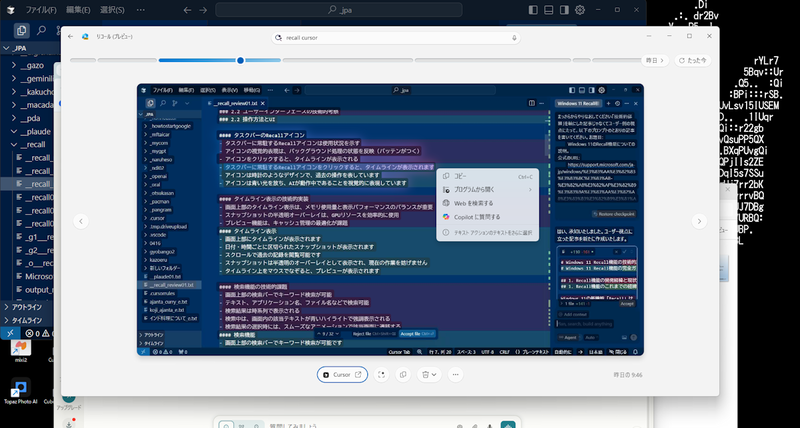The height and width of the screenshot is (428, 800).
Task: Open the settings gear in editor title bar
Action: click(581, 10)
